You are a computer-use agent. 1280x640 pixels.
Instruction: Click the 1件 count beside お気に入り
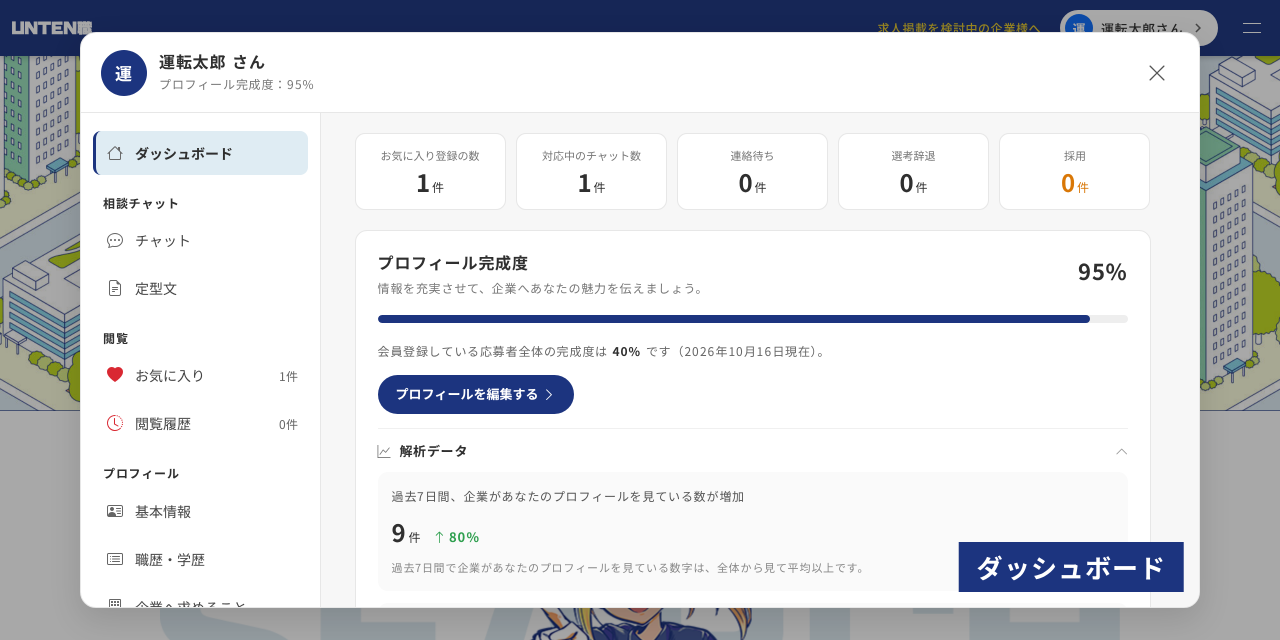[x=288, y=376]
